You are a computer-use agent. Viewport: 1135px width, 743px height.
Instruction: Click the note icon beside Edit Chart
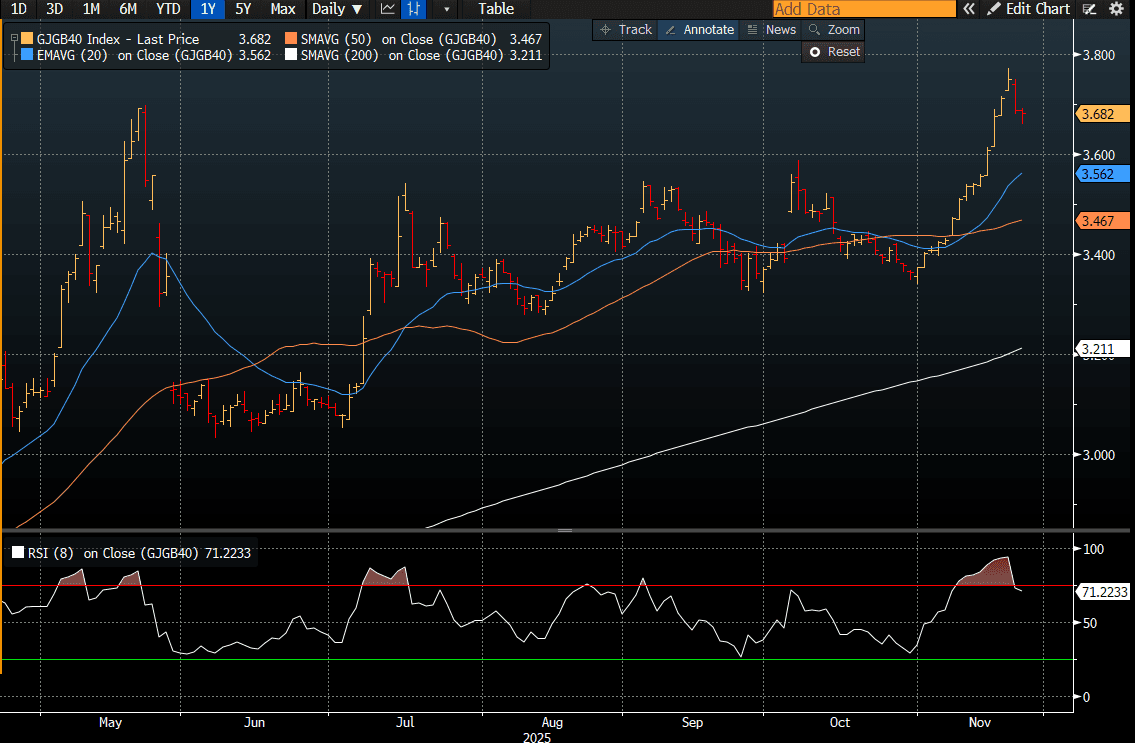coord(1091,9)
